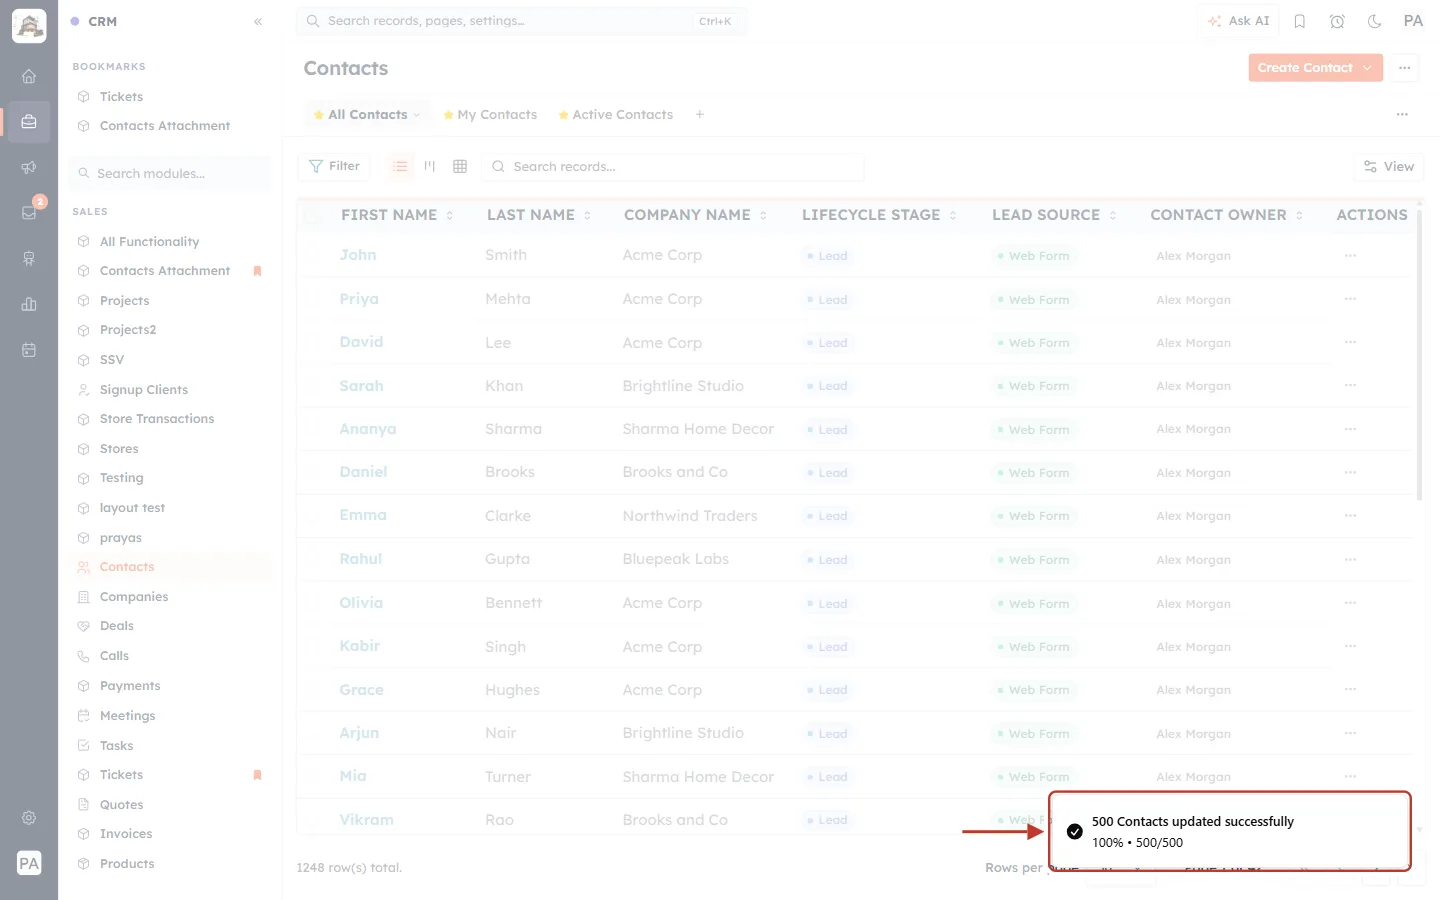Select the checkbox for Vikram Rao row
Viewport: 1440px width, 900px height.
313,820
